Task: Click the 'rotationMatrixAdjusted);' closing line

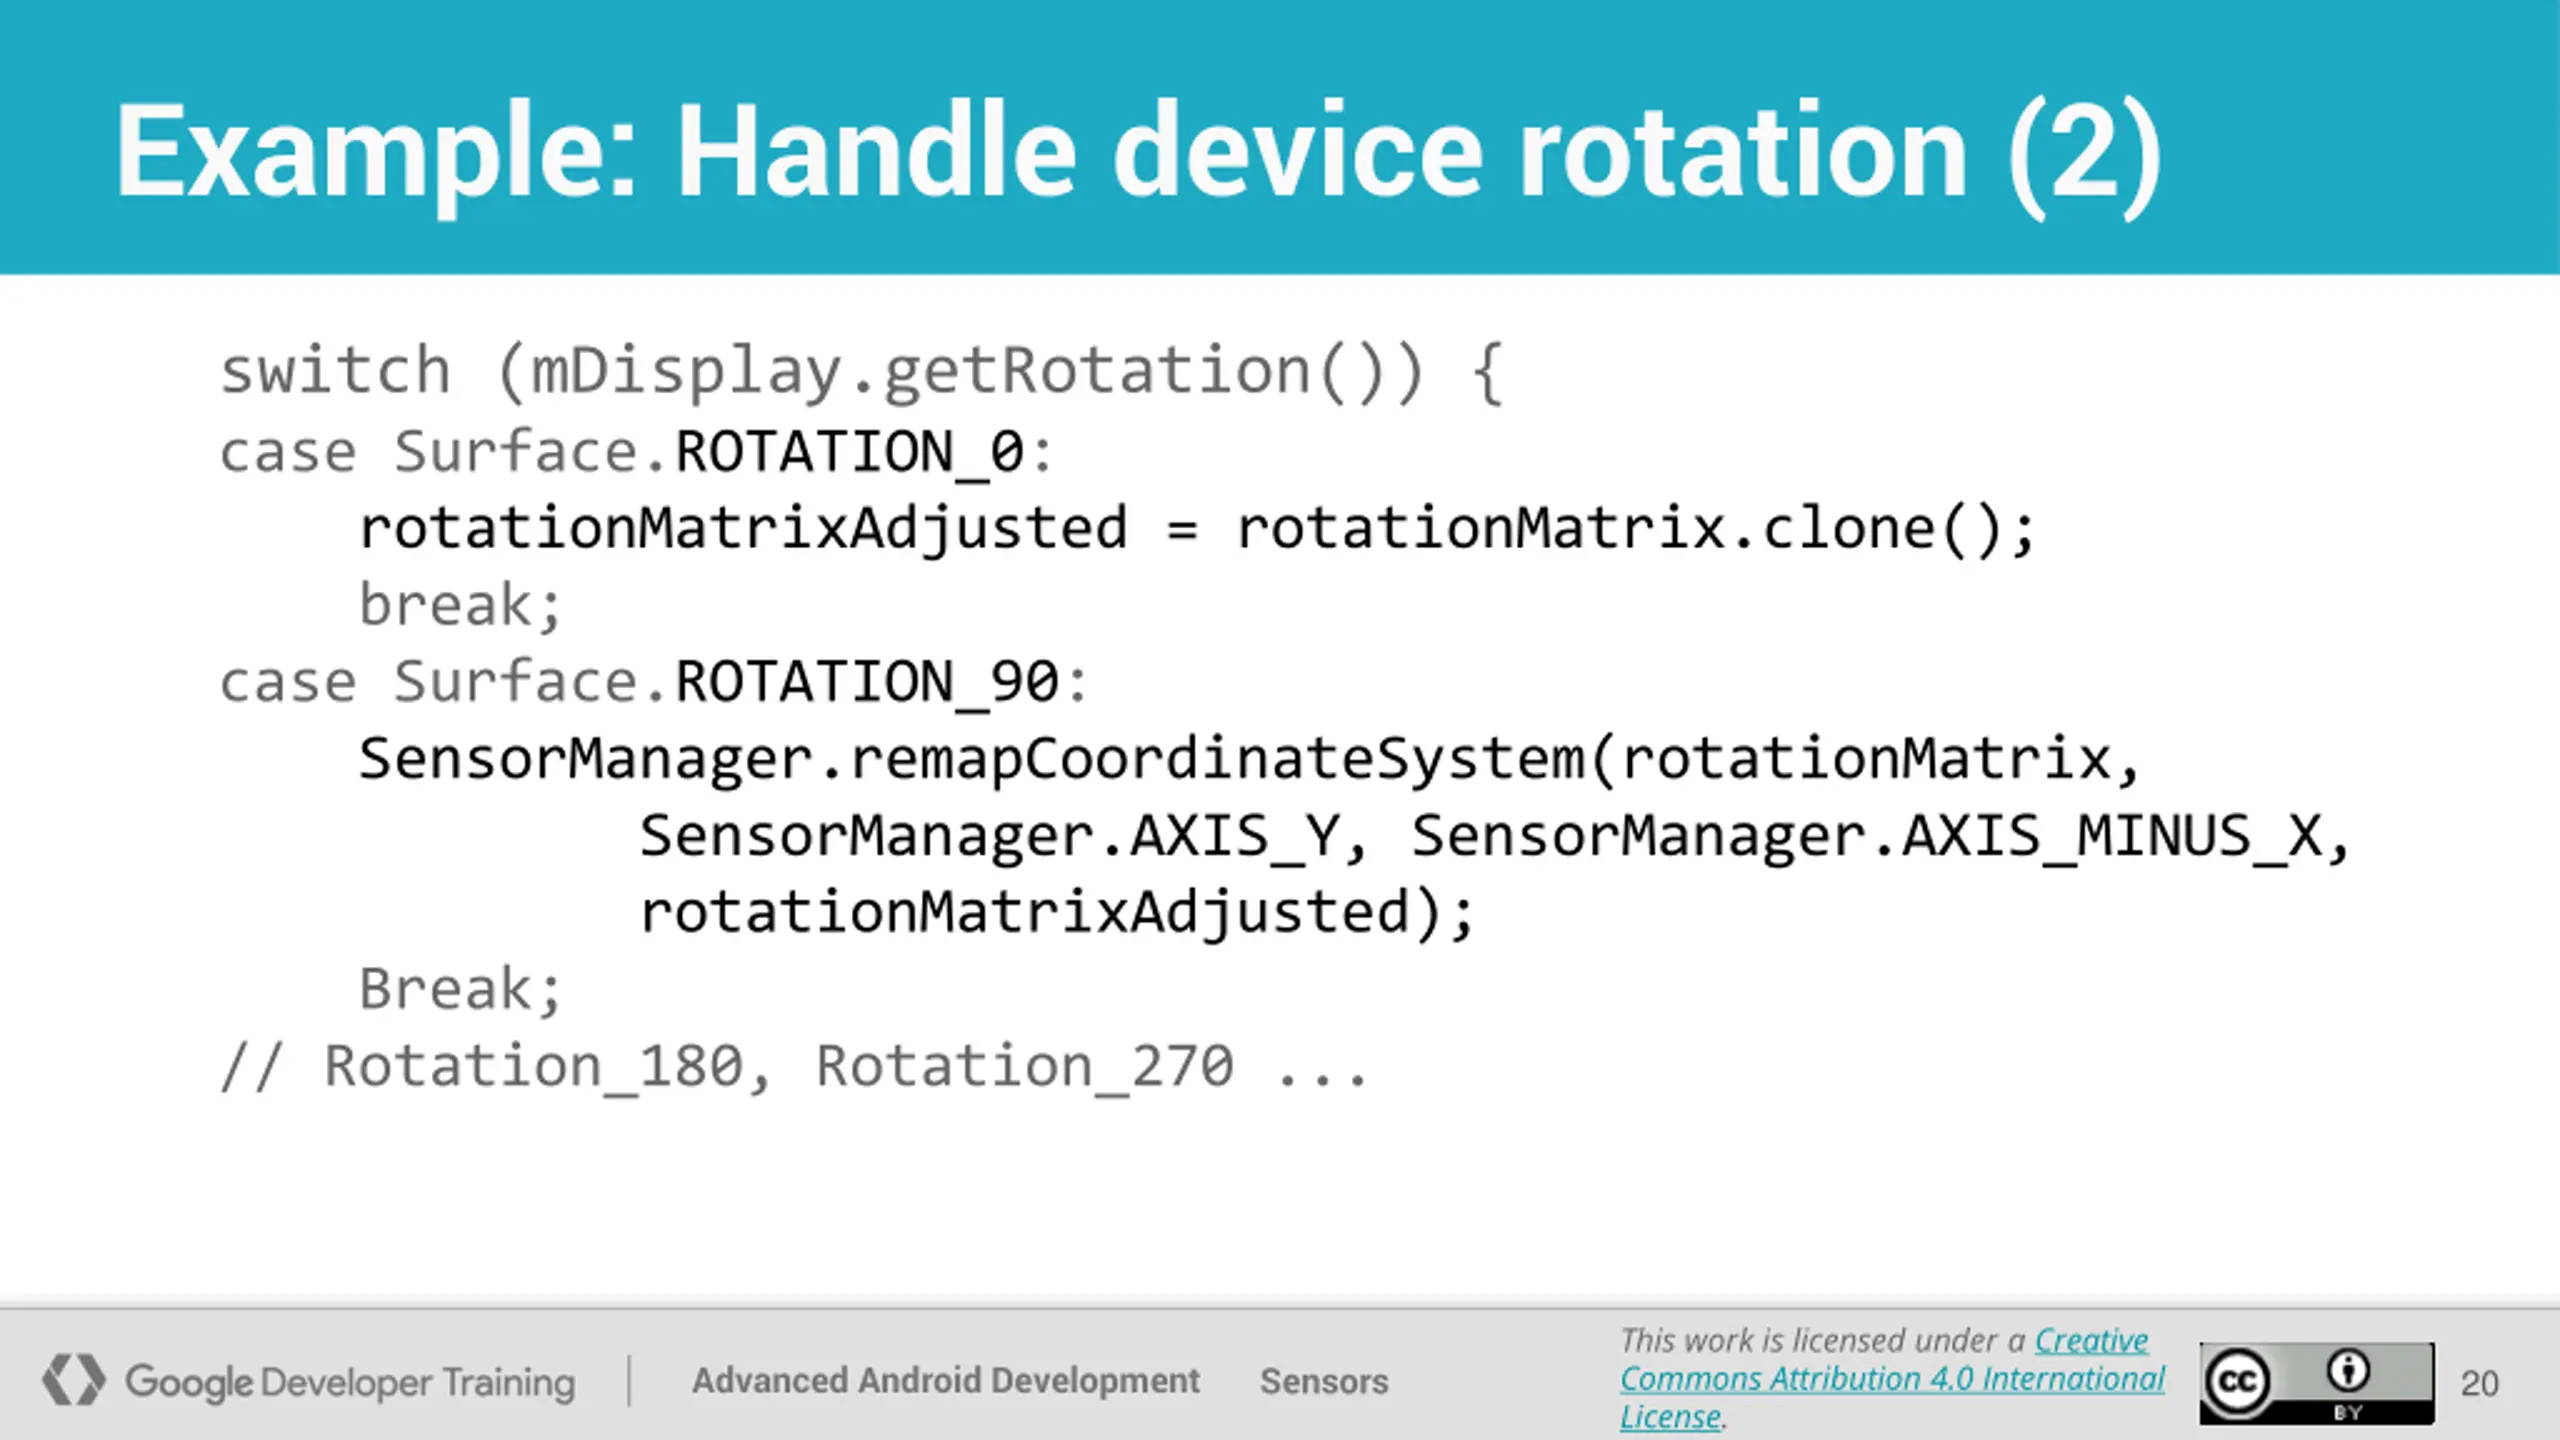Action: [1057, 913]
